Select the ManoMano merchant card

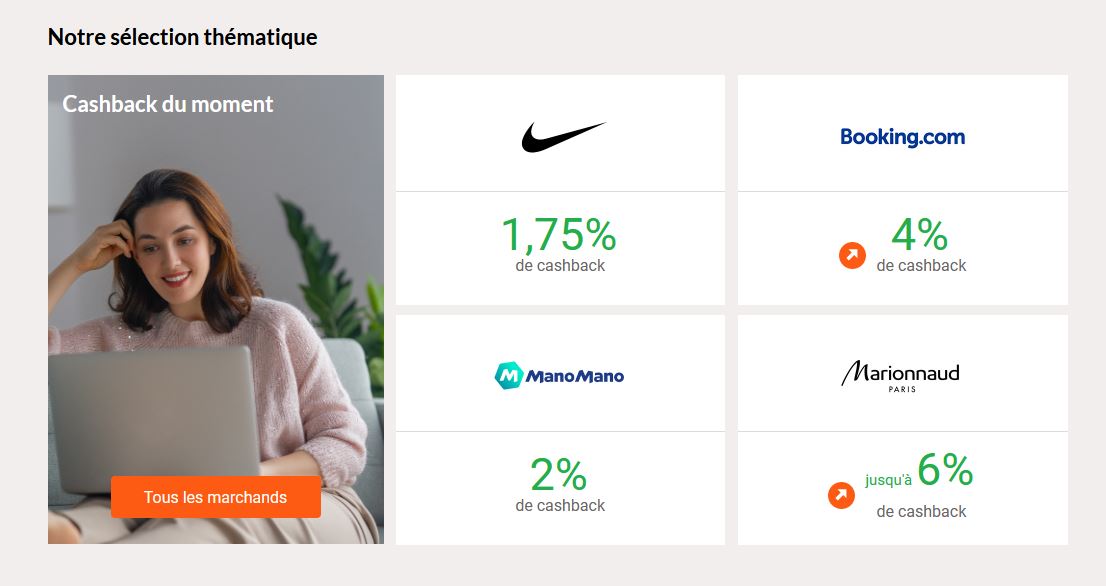pyautogui.click(x=561, y=428)
